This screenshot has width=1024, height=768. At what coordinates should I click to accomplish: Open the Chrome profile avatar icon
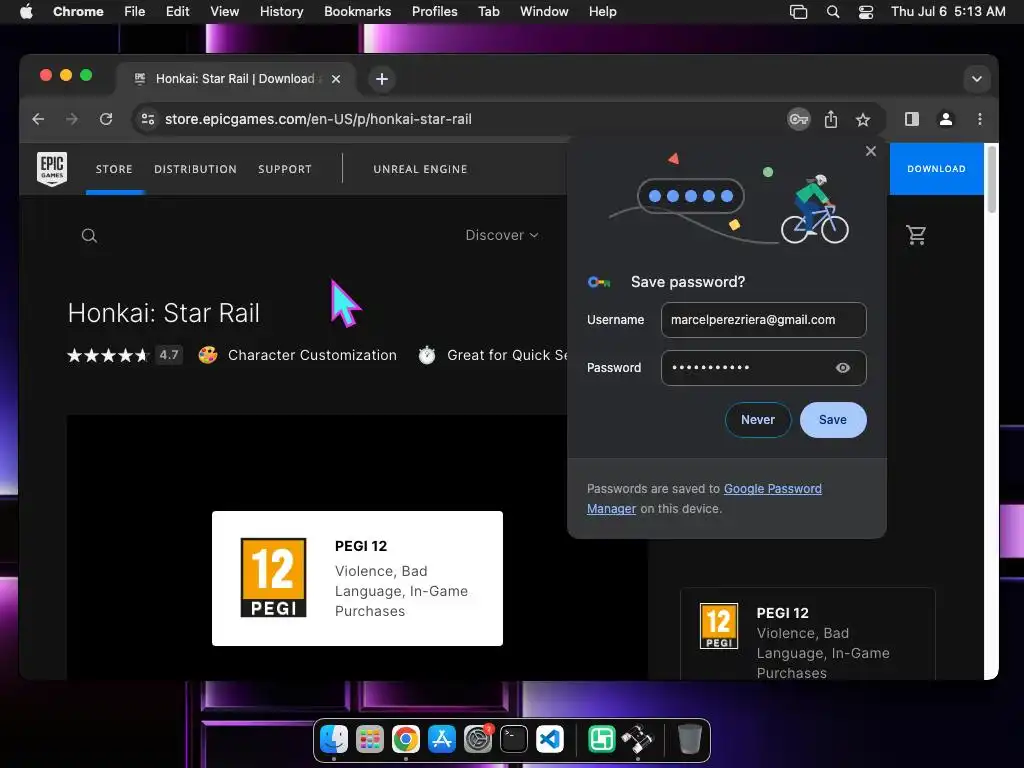click(946, 119)
